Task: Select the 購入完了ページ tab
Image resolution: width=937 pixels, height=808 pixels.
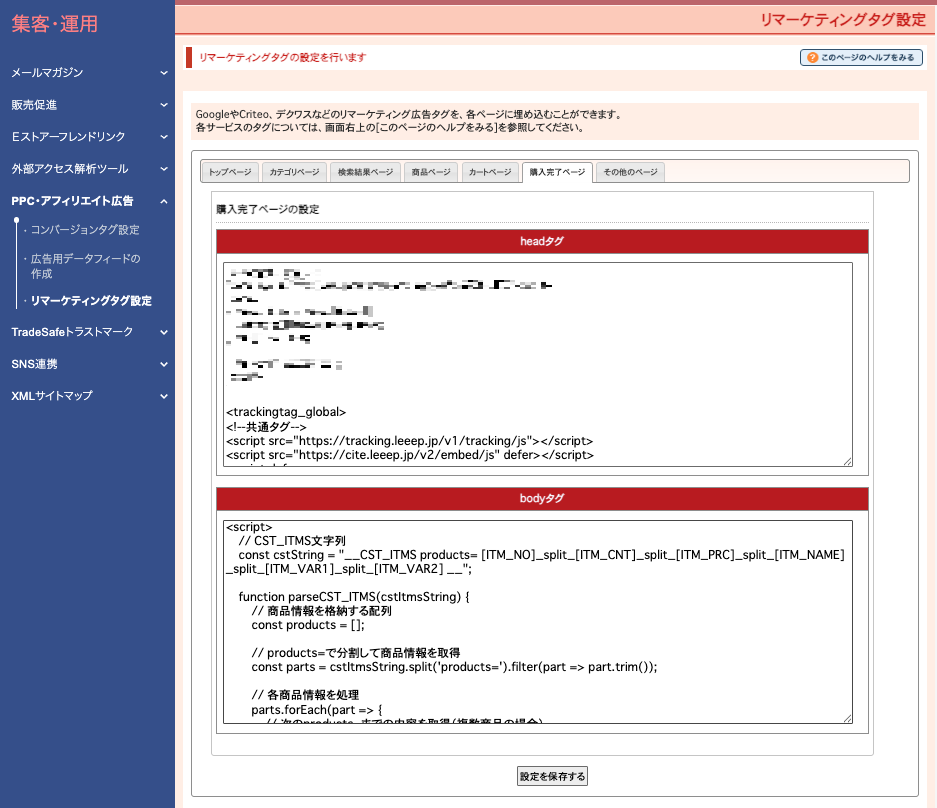Action: click(557, 172)
